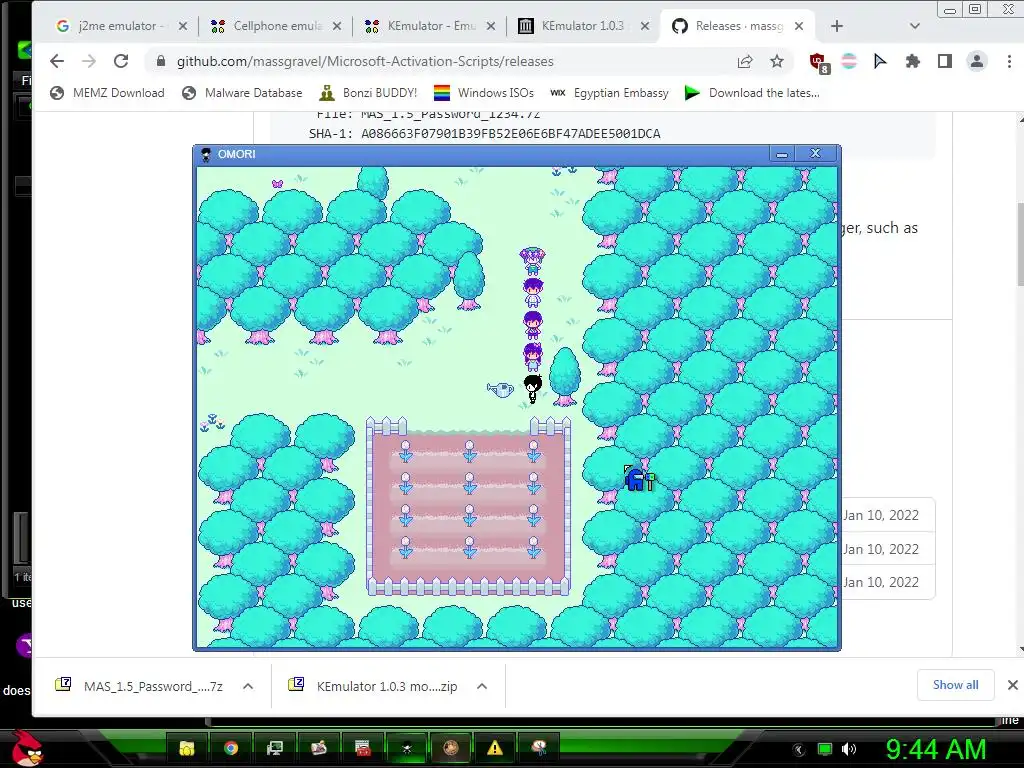This screenshot has width=1024, height=768.
Task: Expand options for KEmulator 1.0.3 zip download
Action: (x=482, y=686)
